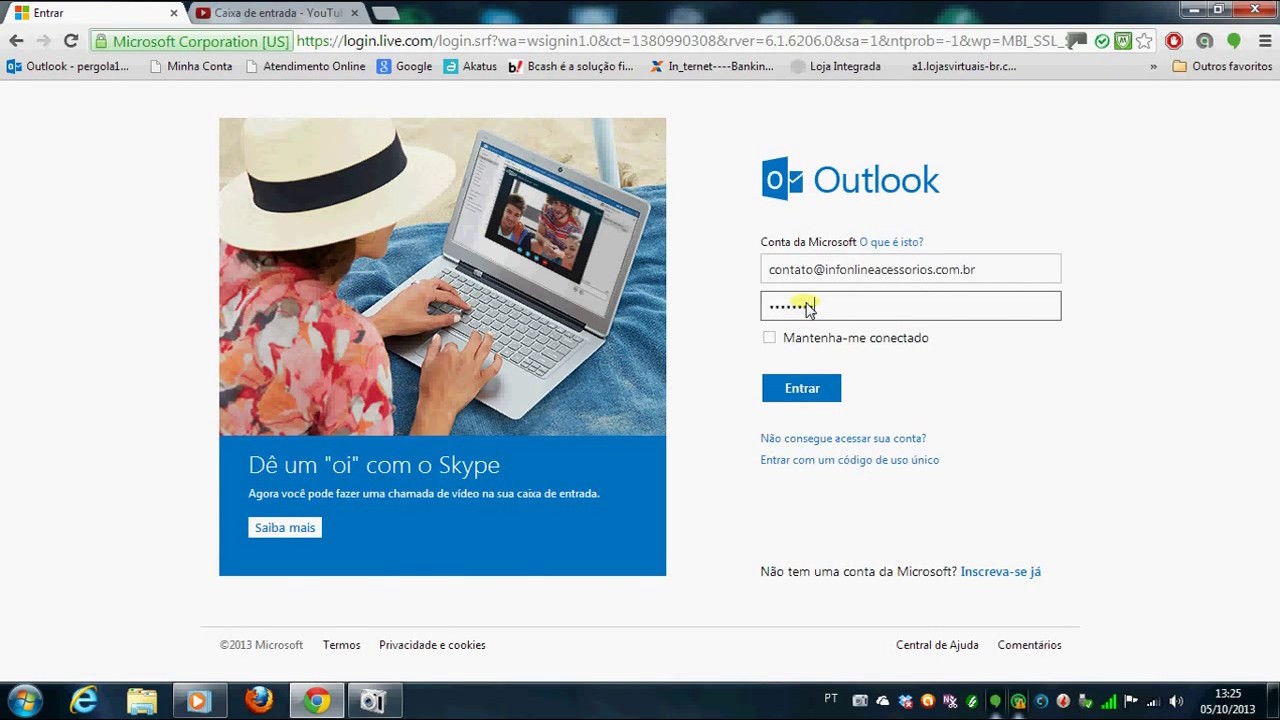Click the Microsoft Corporation SSL certificate badge
Screen dimensions: 1280x720
click(x=191, y=41)
